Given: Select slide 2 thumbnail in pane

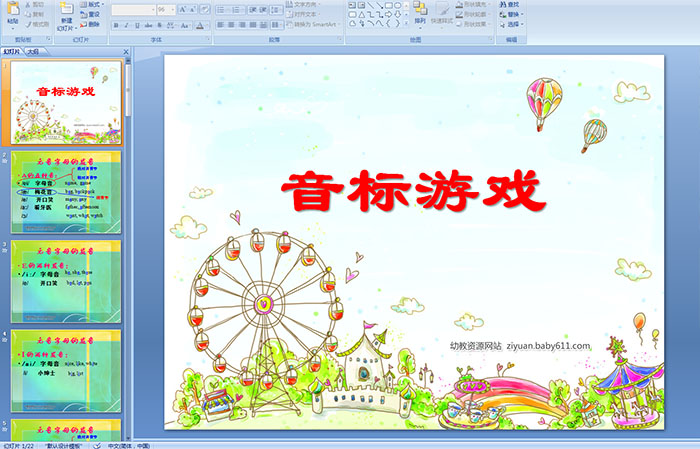Looking at the screenshot, I should click(x=66, y=192).
